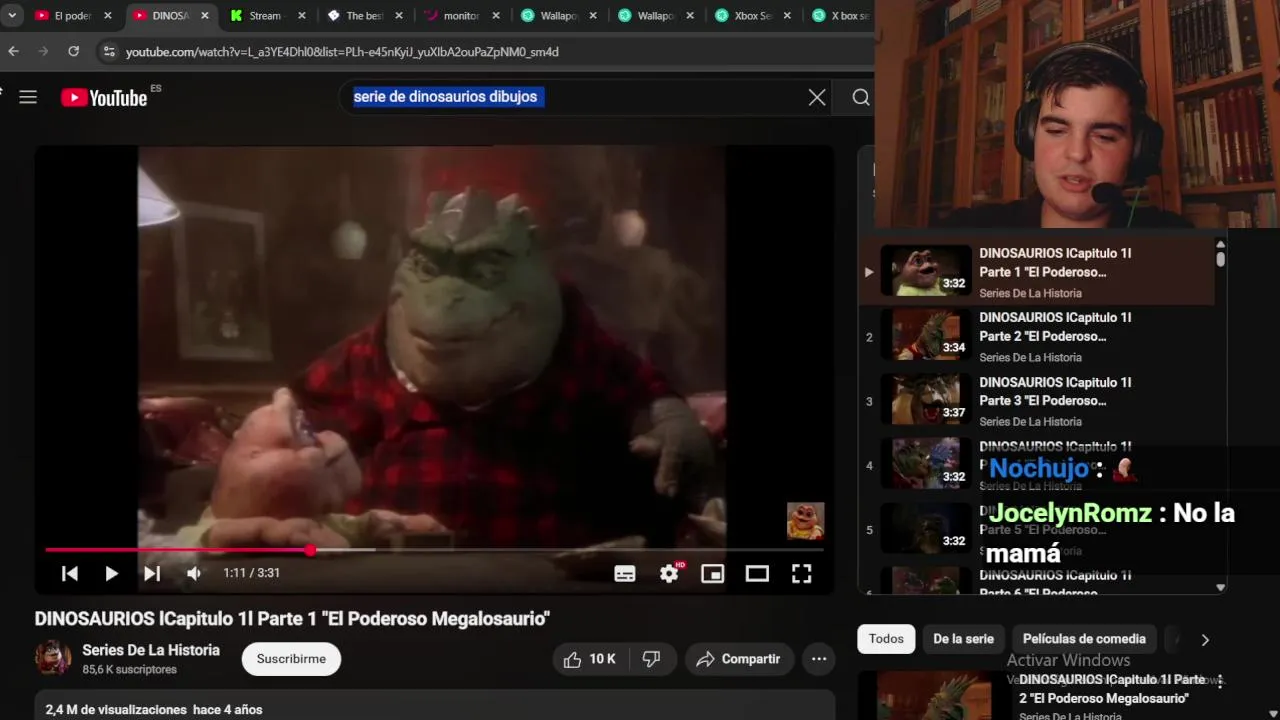Play the paused video
This screenshot has height=720, width=1280.
pos(111,573)
